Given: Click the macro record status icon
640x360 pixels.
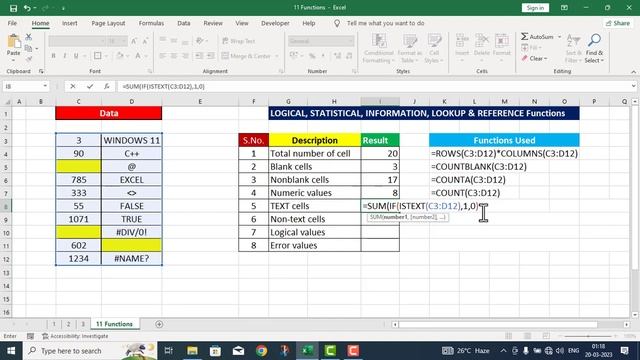Looking at the screenshot, I should click(30, 336).
